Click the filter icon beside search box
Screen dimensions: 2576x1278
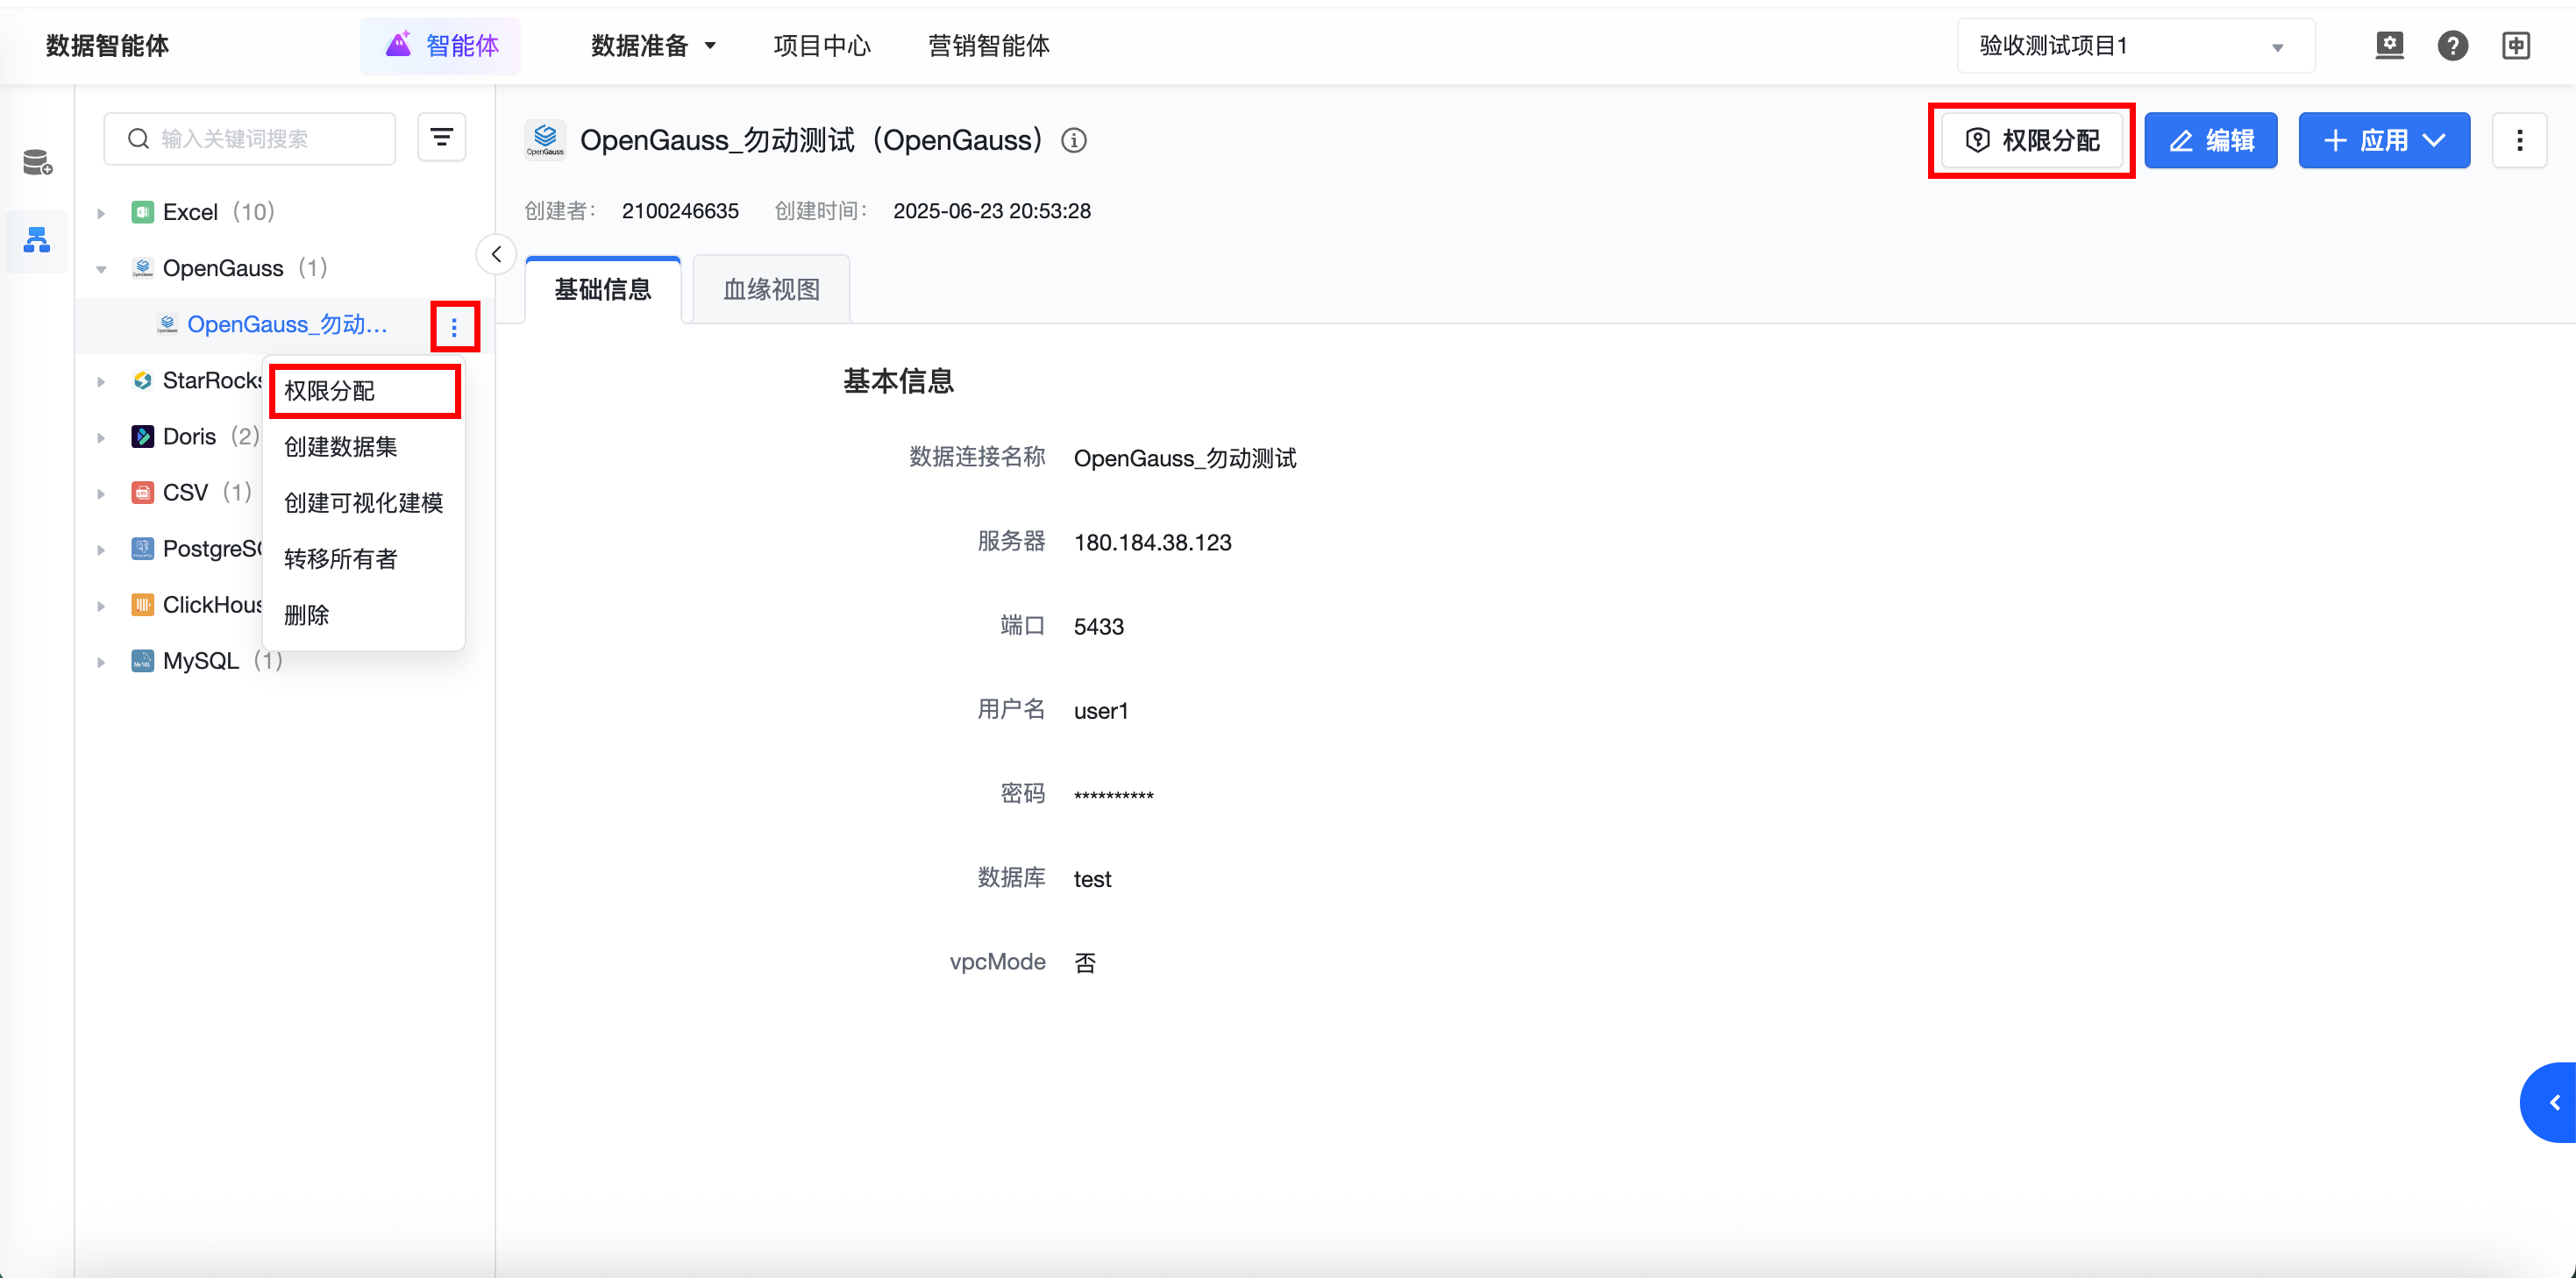tap(441, 138)
